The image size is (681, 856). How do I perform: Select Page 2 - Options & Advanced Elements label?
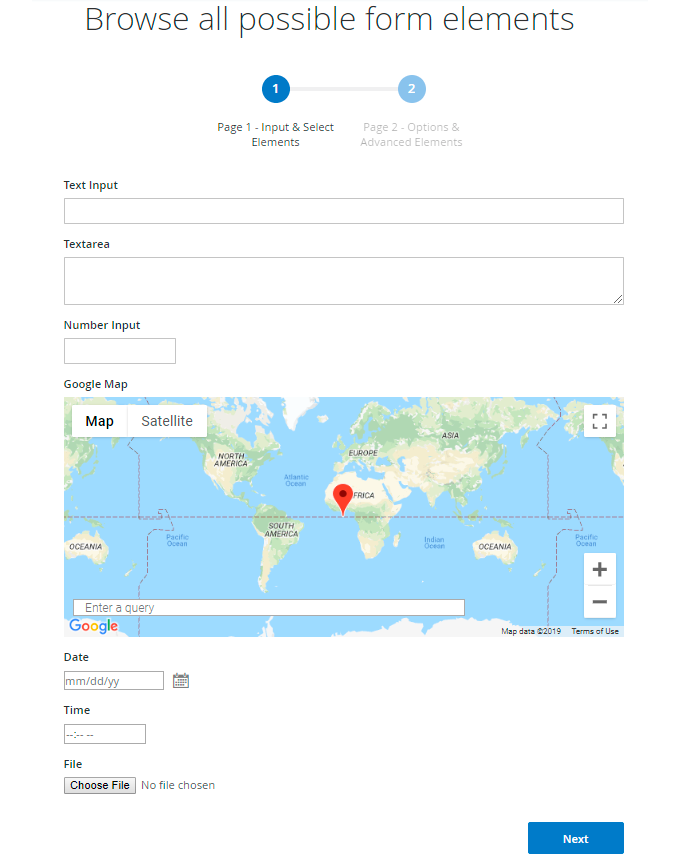(411, 135)
